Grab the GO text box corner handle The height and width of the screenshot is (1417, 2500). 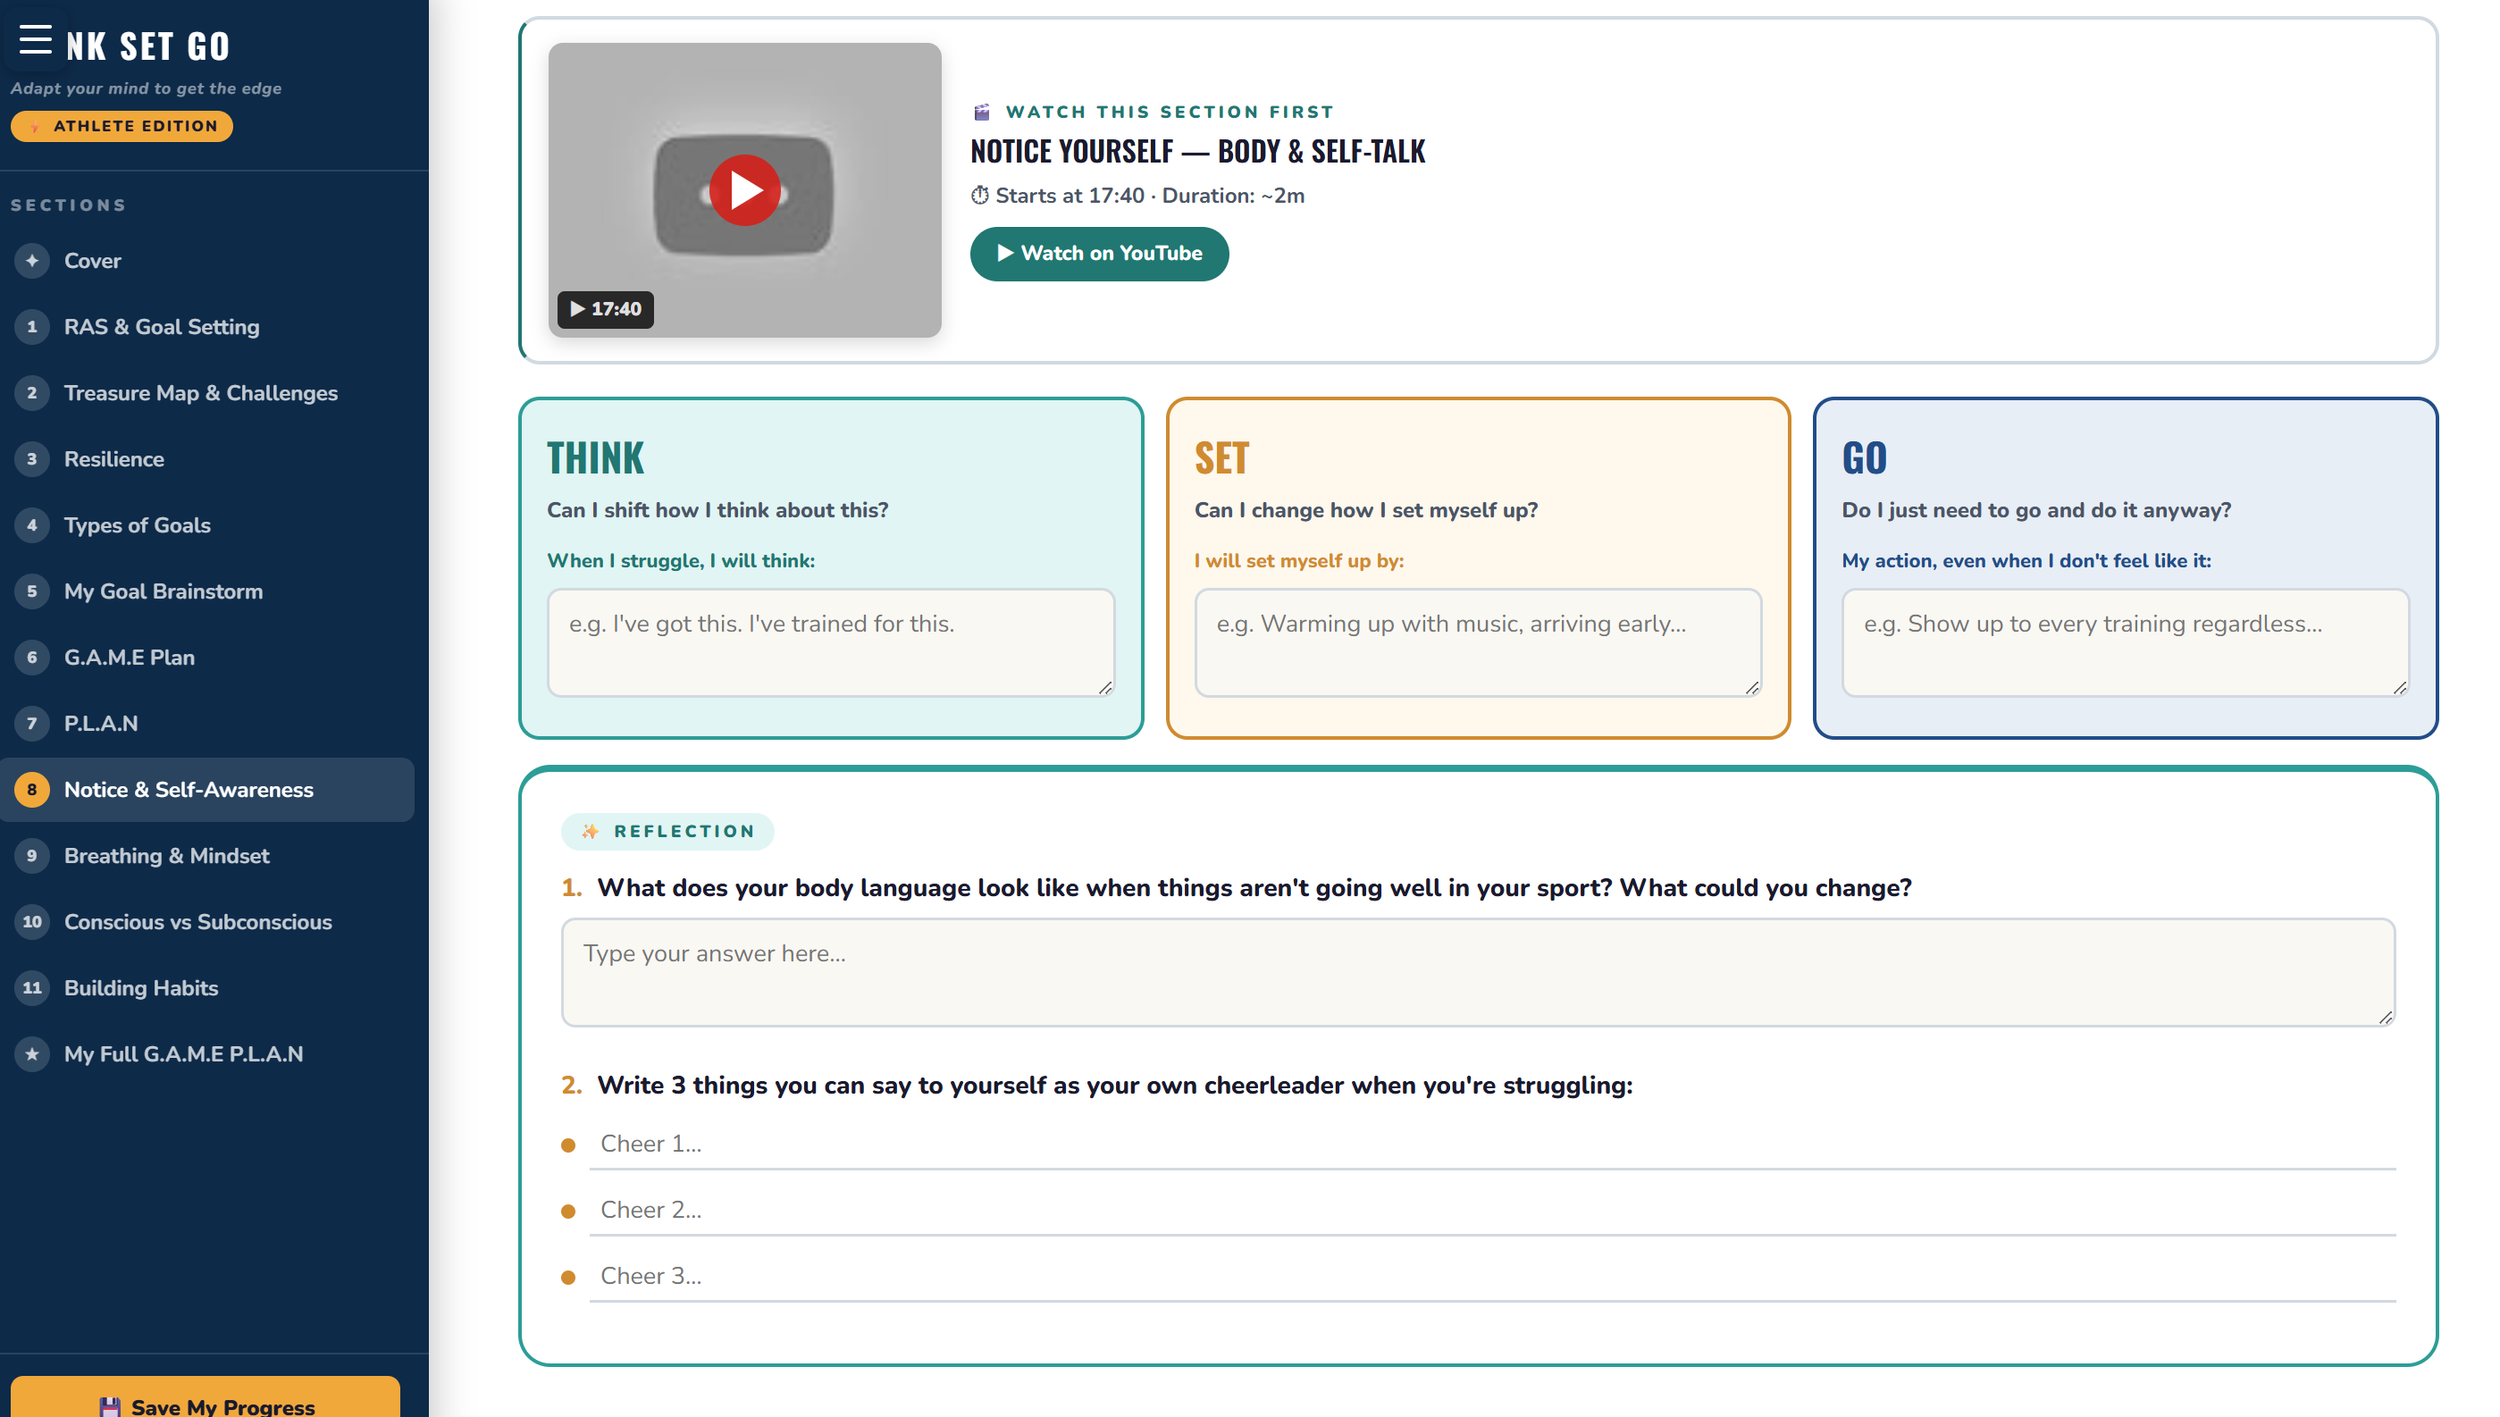click(2400, 687)
